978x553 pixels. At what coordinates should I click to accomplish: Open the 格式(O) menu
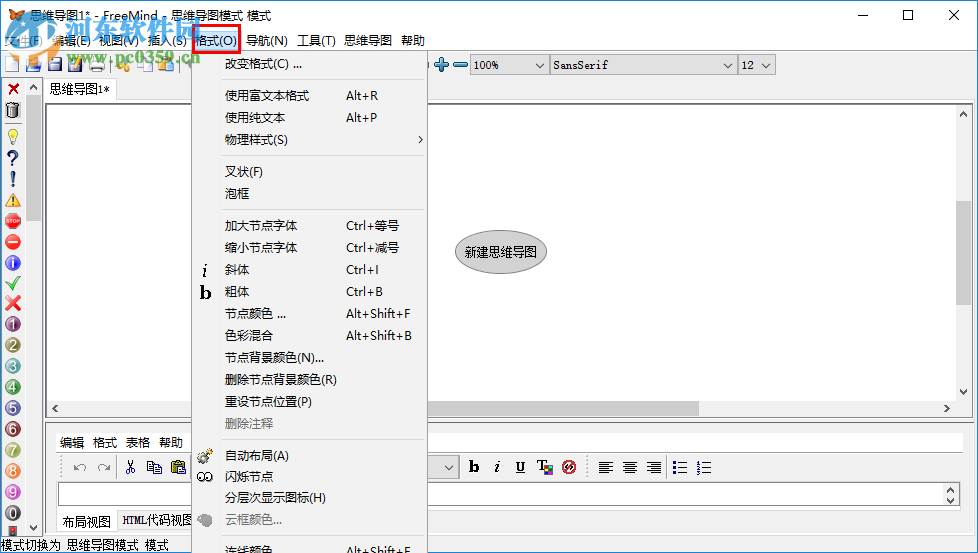tap(216, 41)
